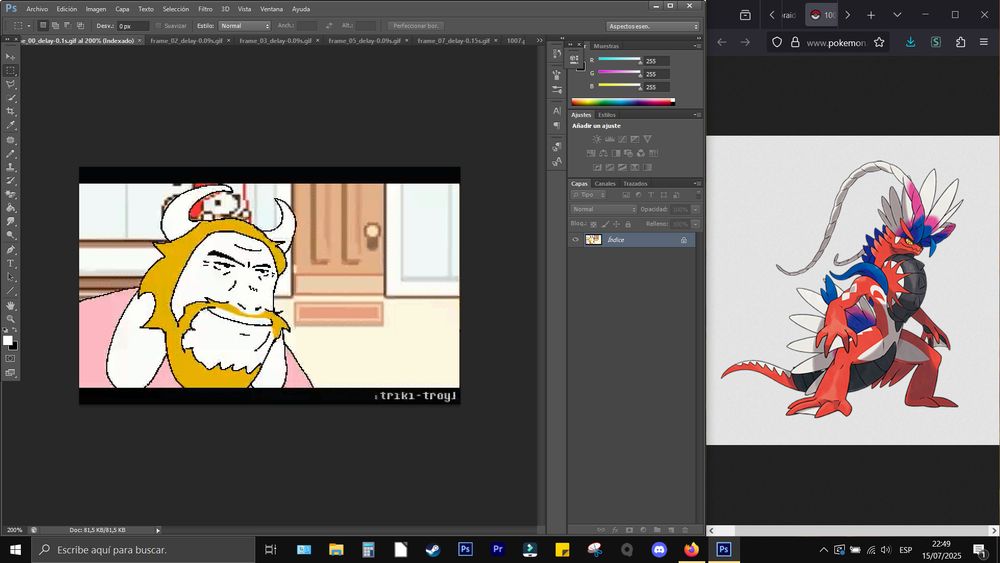The image size is (1000, 563).
Task: Go back in the Firefox window
Action: pos(722,42)
